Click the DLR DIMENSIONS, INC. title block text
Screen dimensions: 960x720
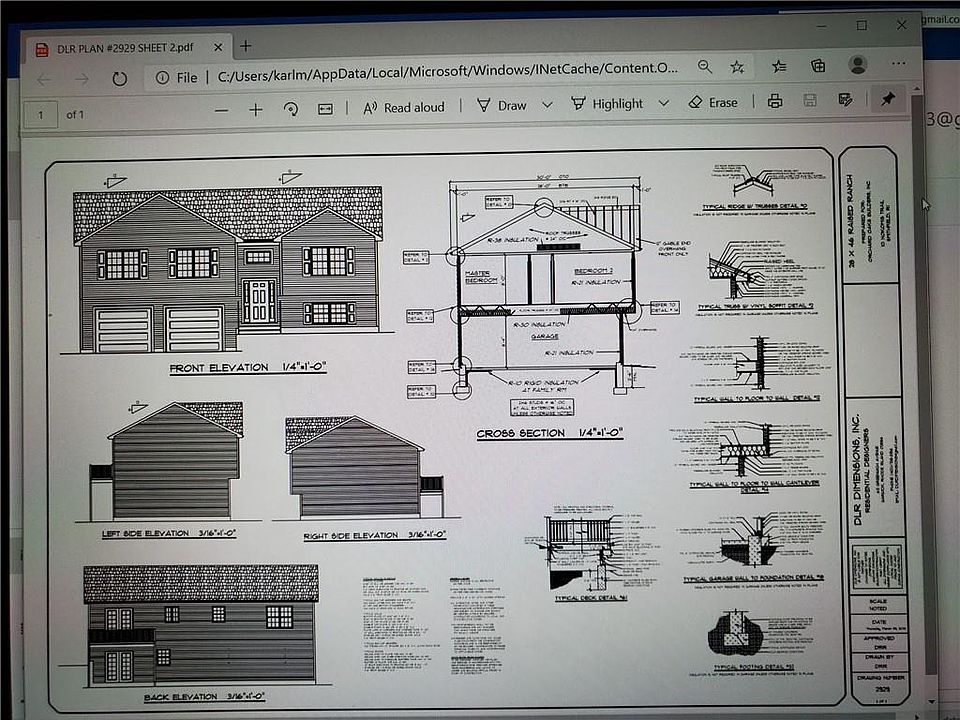pyautogui.click(x=857, y=470)
